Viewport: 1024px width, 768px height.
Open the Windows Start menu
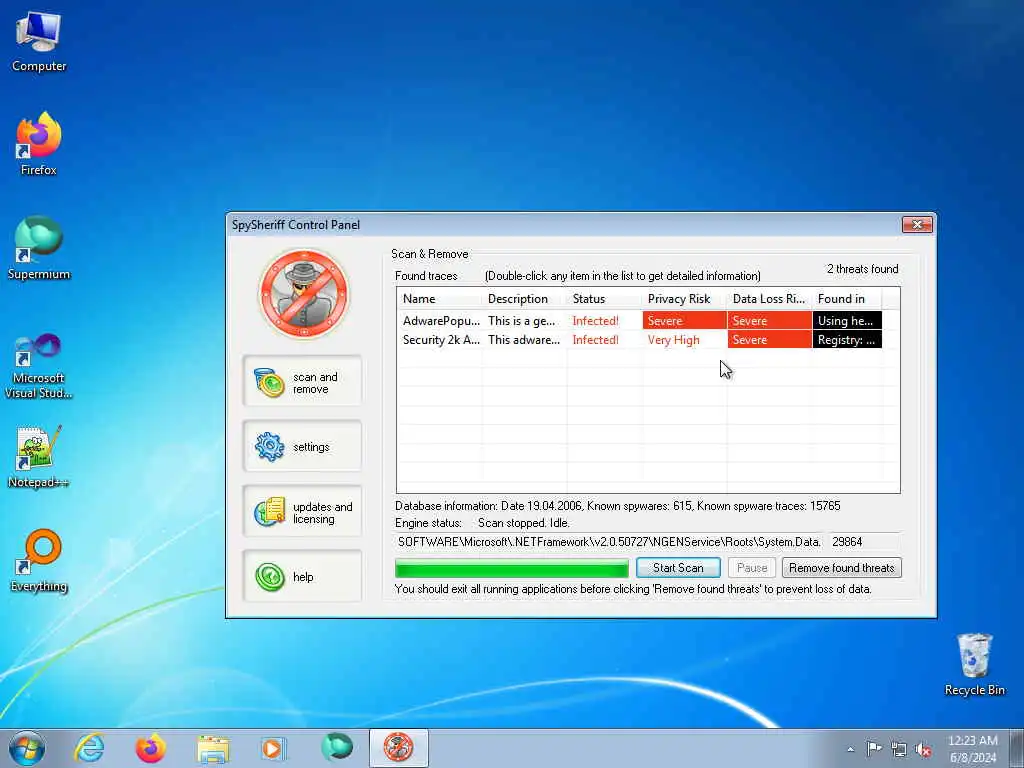(x=27, y=748)
